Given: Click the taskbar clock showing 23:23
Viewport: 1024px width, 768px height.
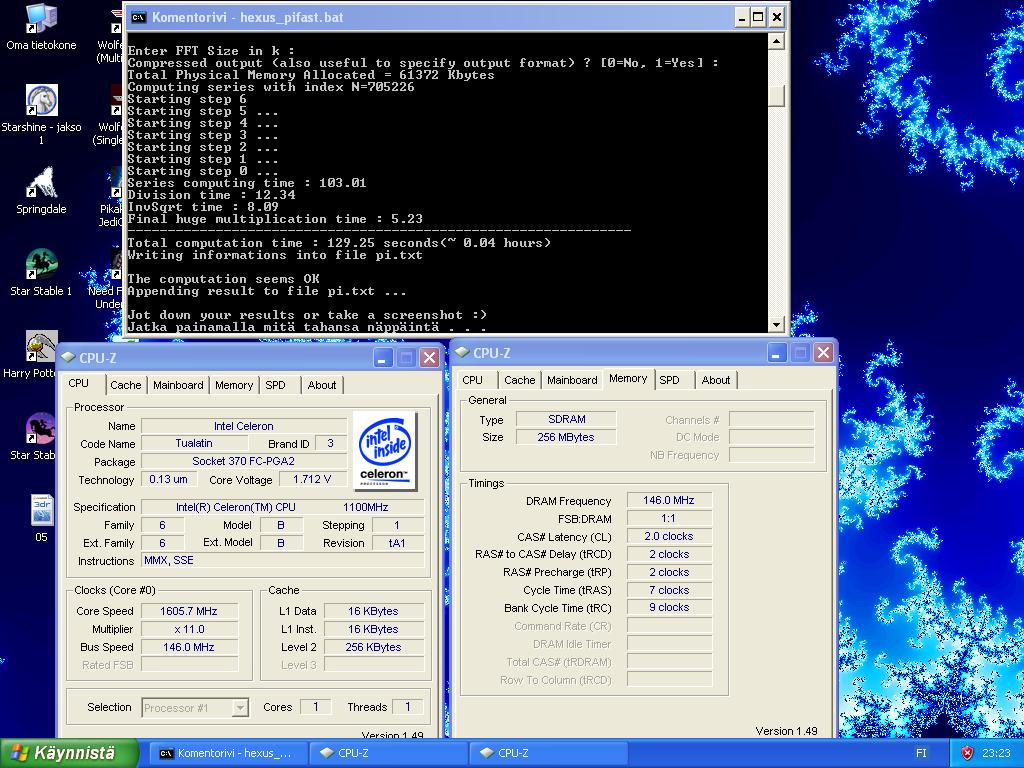Looking at the screenshot, I should [x=995, y=753].
